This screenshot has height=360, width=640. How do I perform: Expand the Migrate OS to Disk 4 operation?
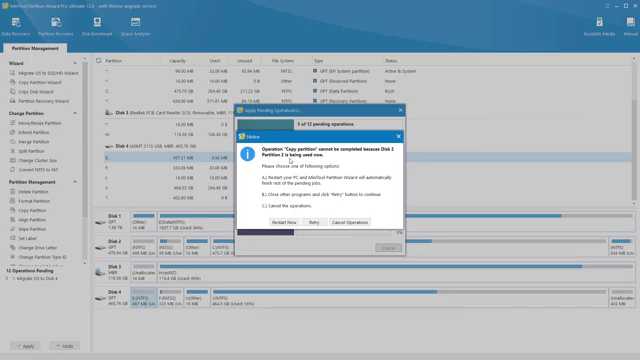[x=7, y=278]
